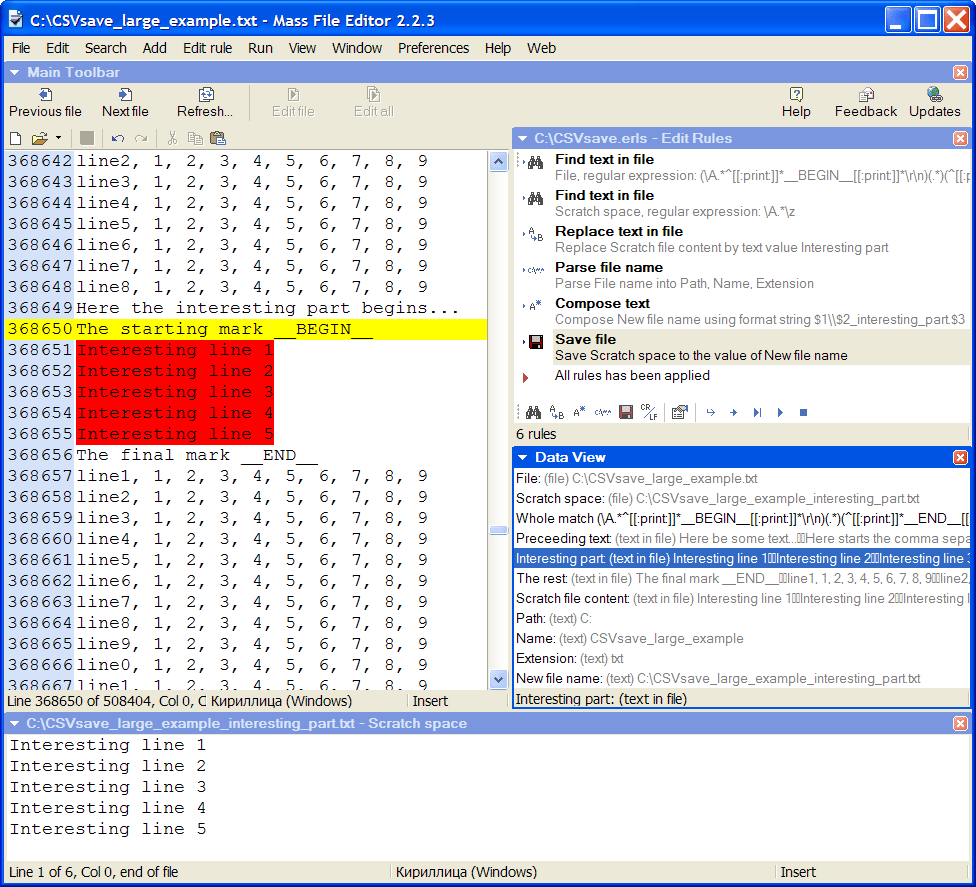The height and width of the screenshot is (887, 976).
Task: Click the blue stop square icon
Action: click(x=804, y=412)
